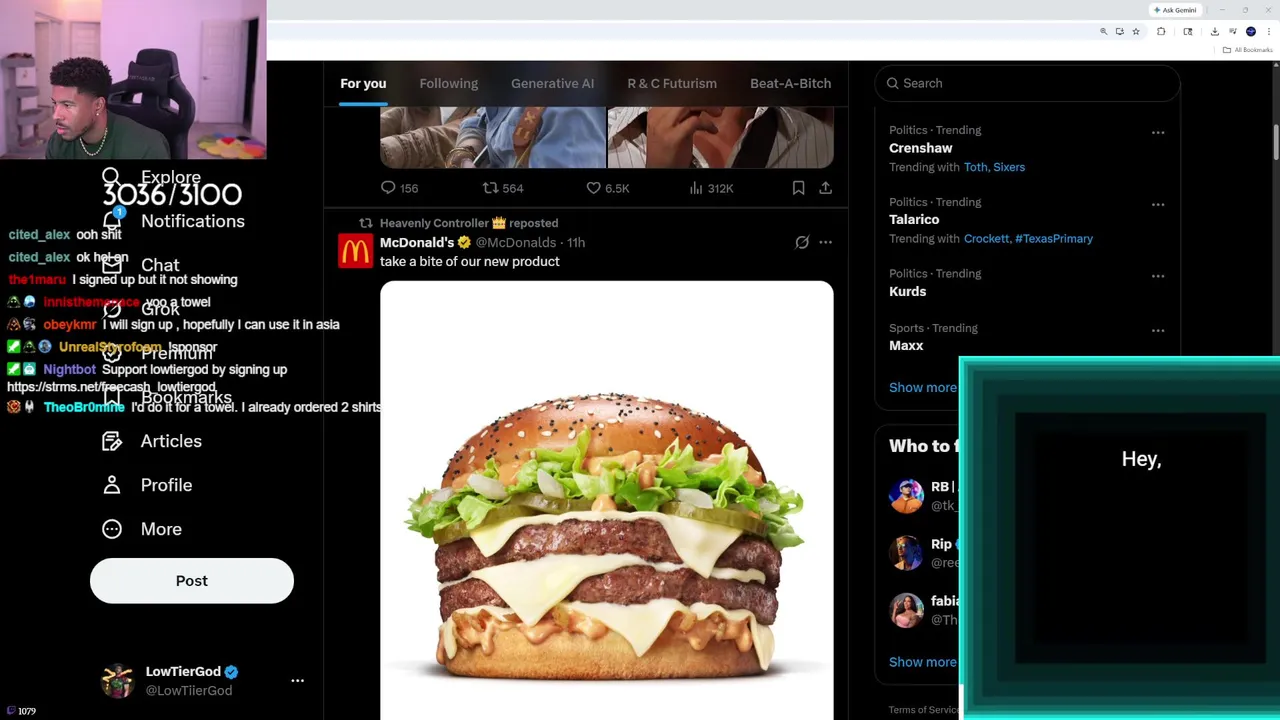
Task: Open more options on McDonald's post
Action: tap(825, 242)
